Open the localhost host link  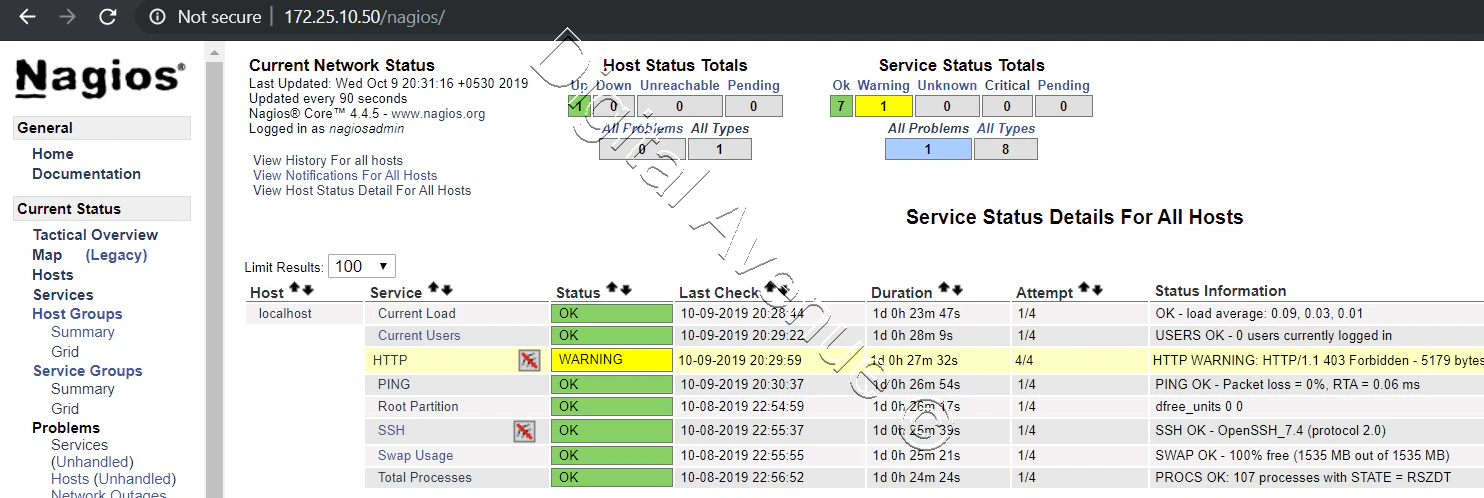[x=285, y=313]
